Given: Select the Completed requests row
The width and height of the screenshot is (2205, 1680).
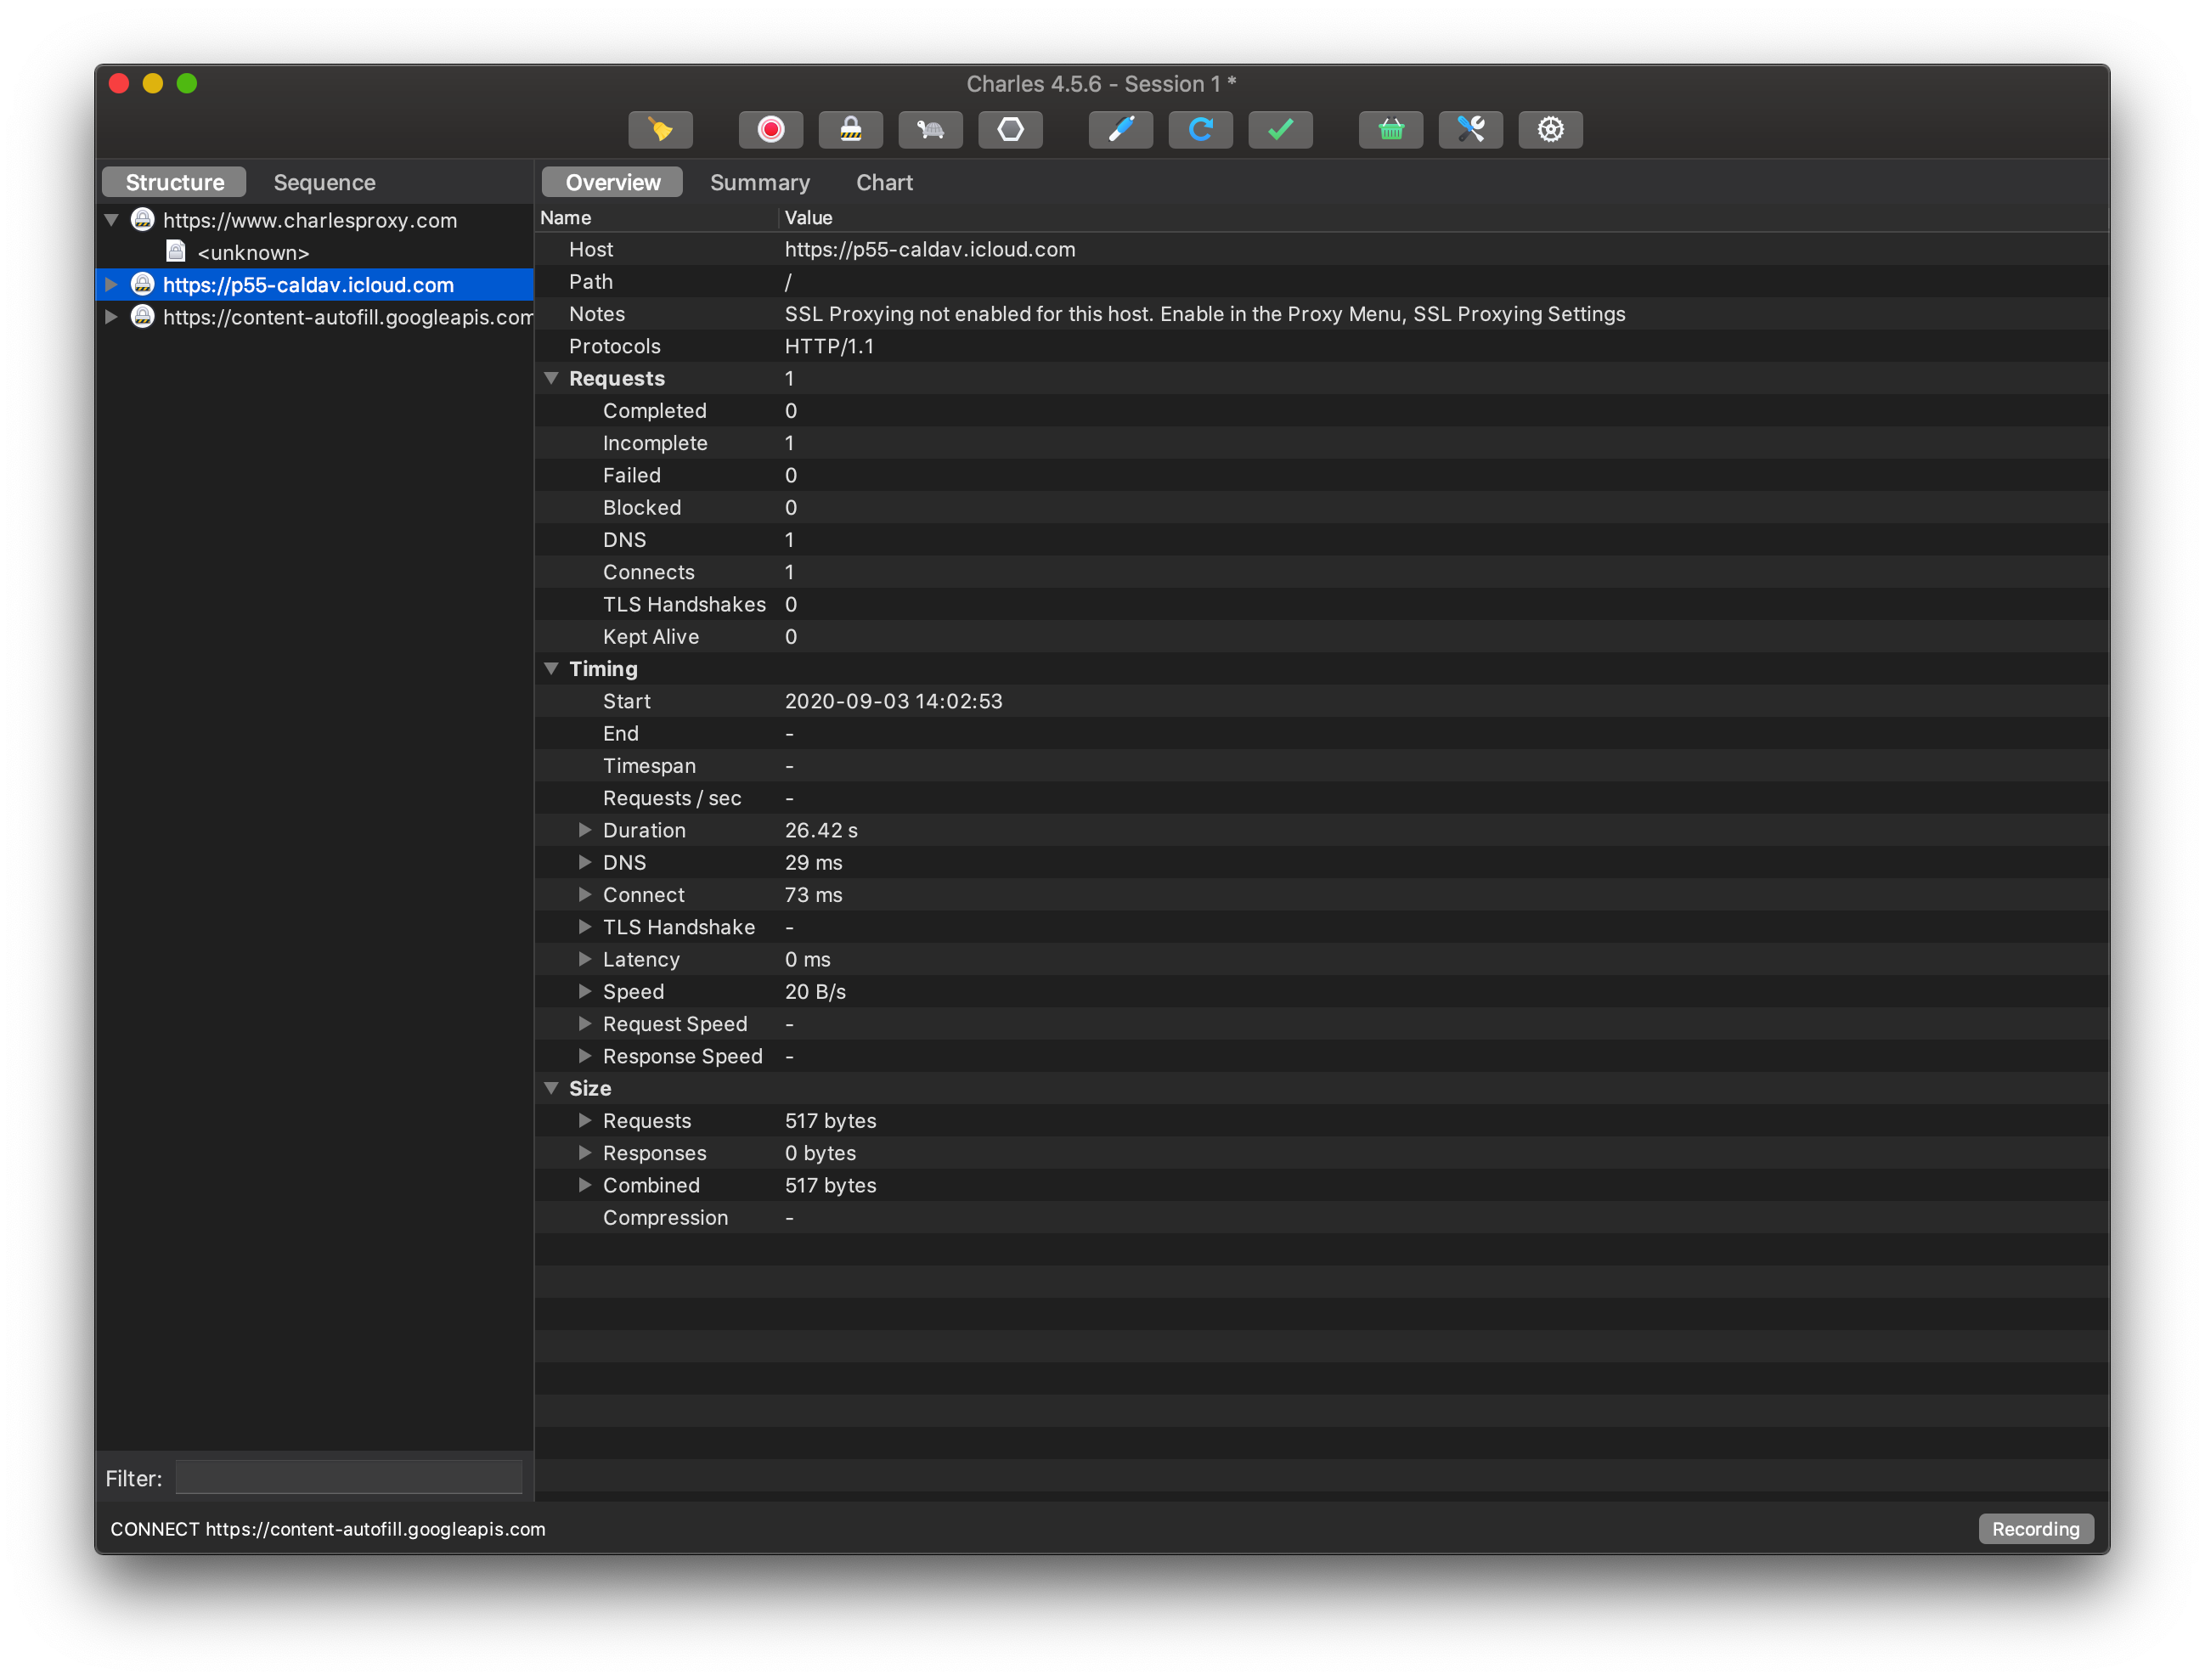Looking at the screenshot, I should point(1322,410).
